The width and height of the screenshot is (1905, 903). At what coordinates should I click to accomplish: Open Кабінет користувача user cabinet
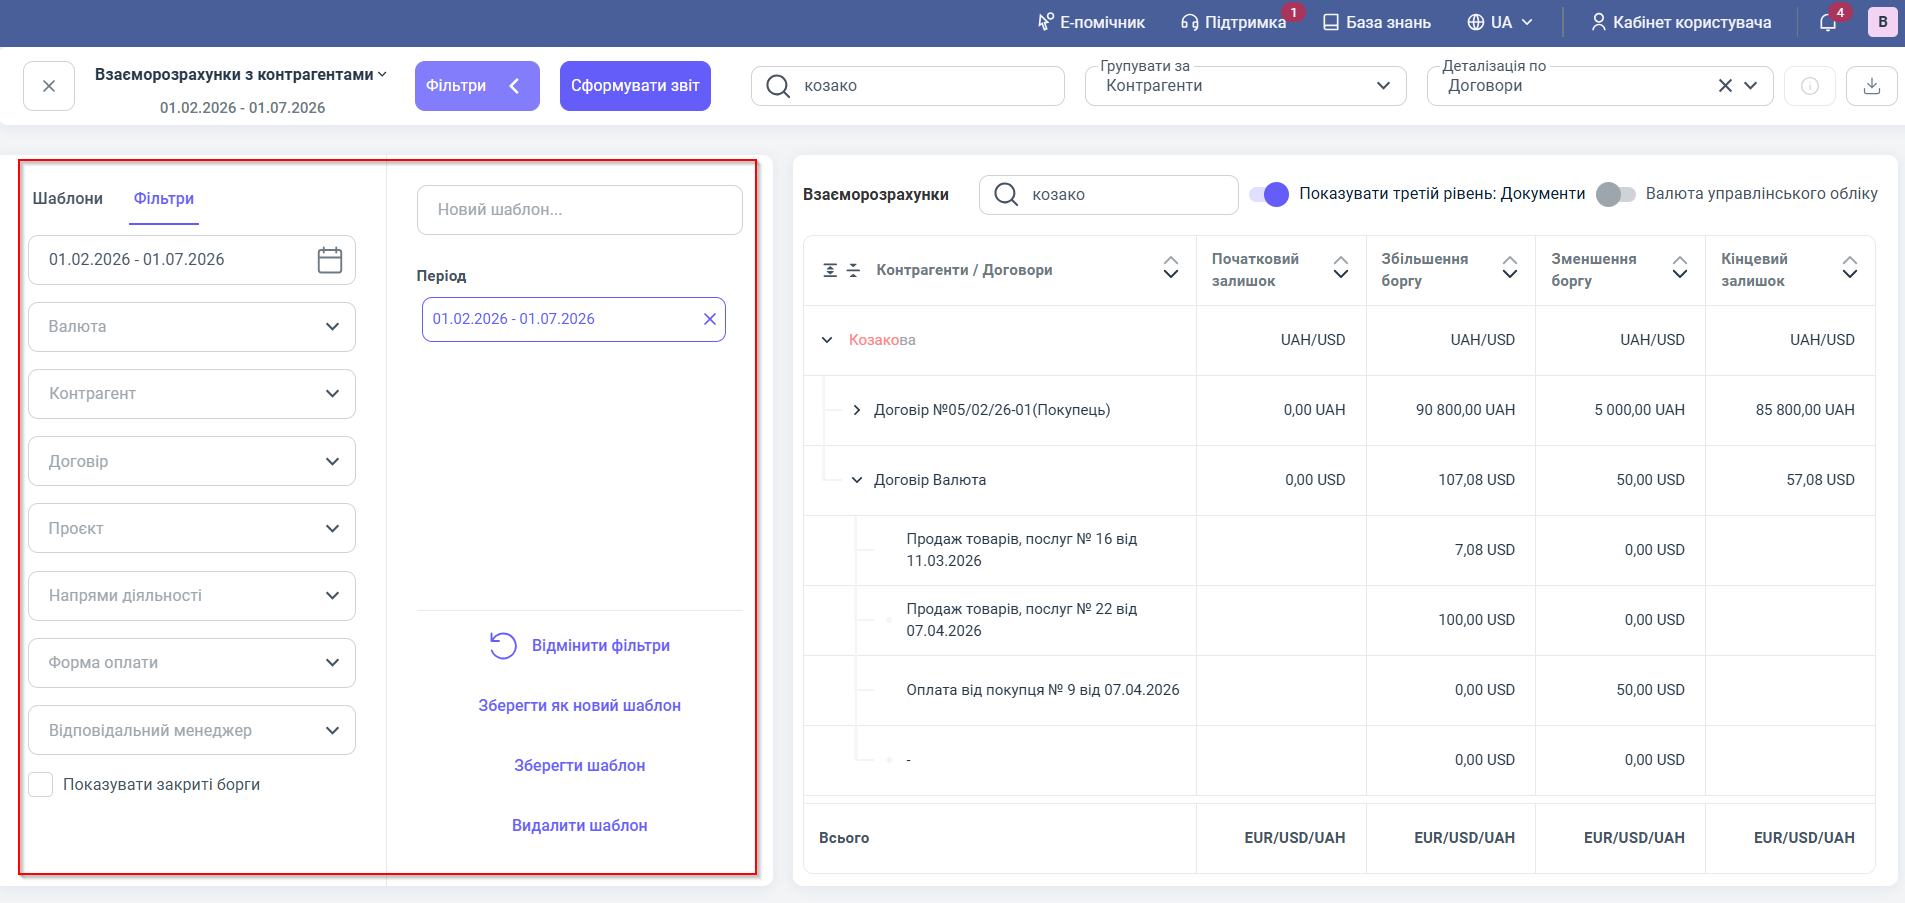coord(1680,22)
